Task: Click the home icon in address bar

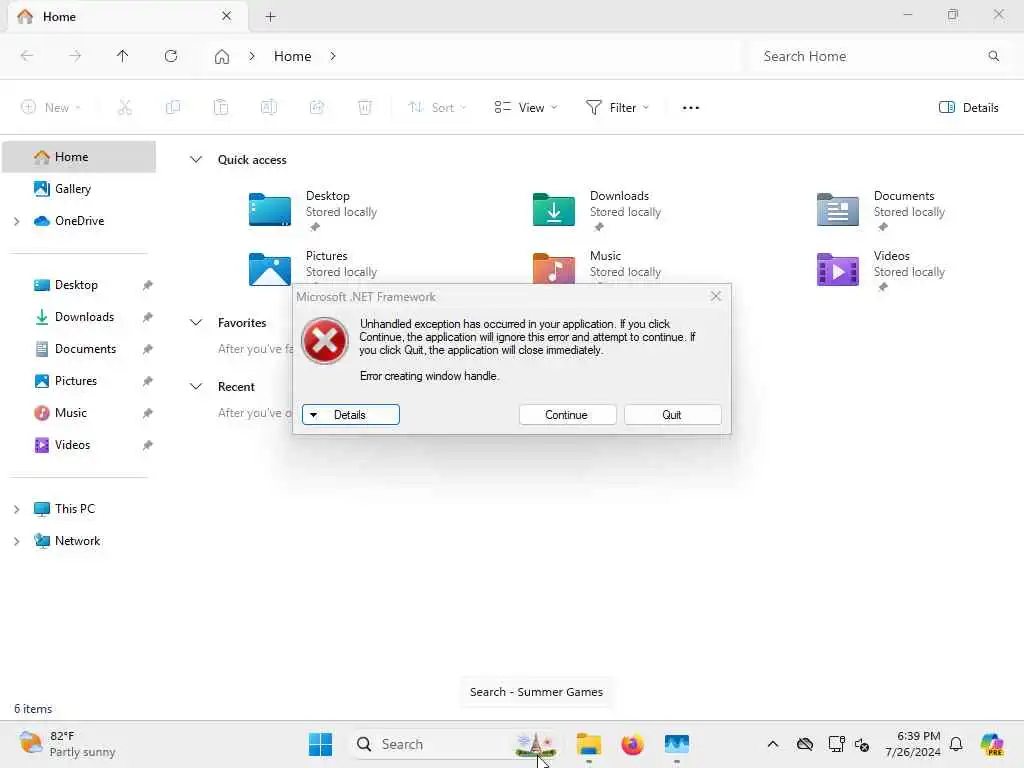Action: pyautogui.click(x=222, y=57)
